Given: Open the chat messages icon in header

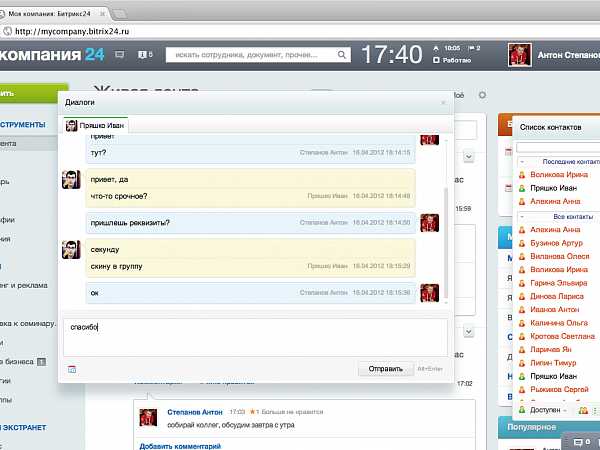Looking at the screenshot, I should tap(120, 54).
